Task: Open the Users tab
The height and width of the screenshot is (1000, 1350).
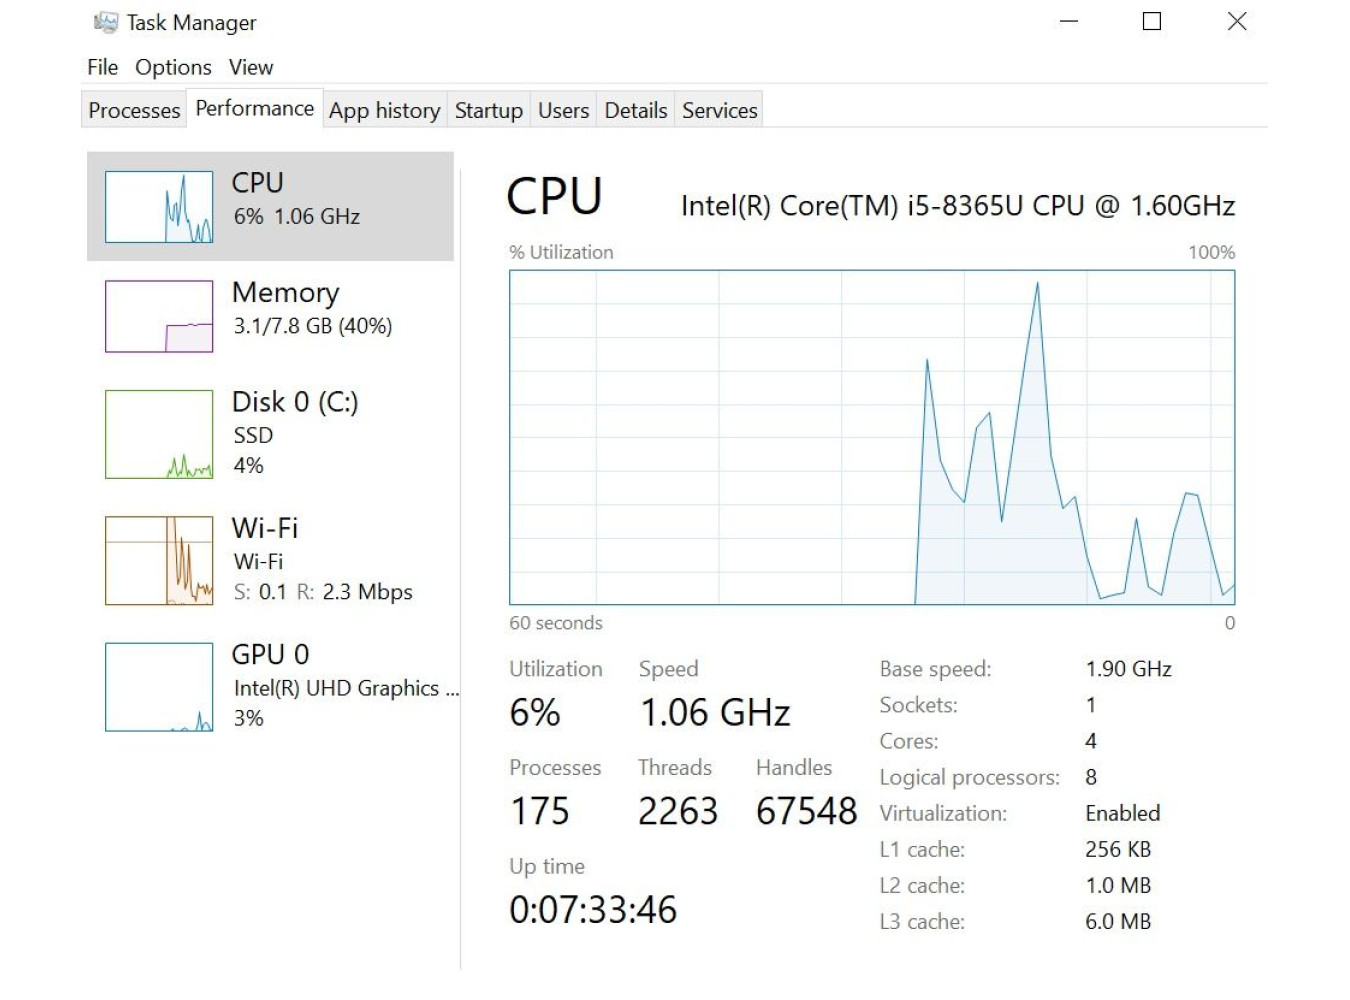Action: [x=563, y=110]
